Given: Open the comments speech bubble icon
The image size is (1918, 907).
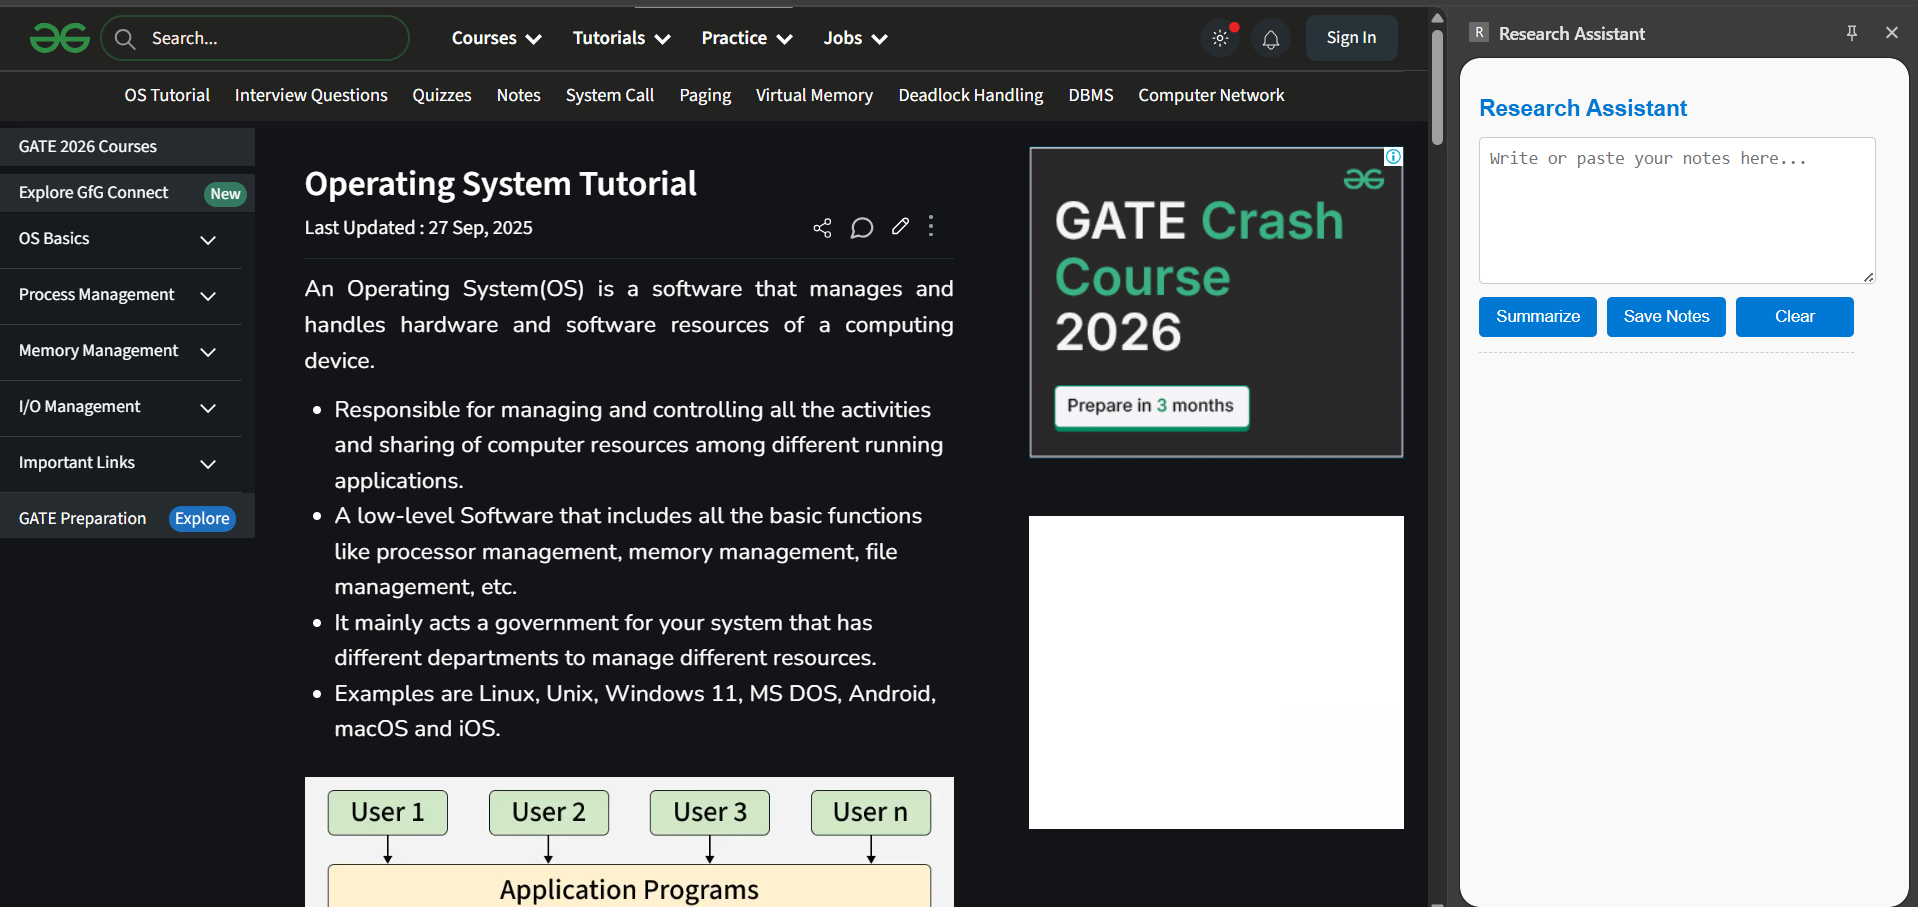Looking at the screenshot, I should click(861, 228).
